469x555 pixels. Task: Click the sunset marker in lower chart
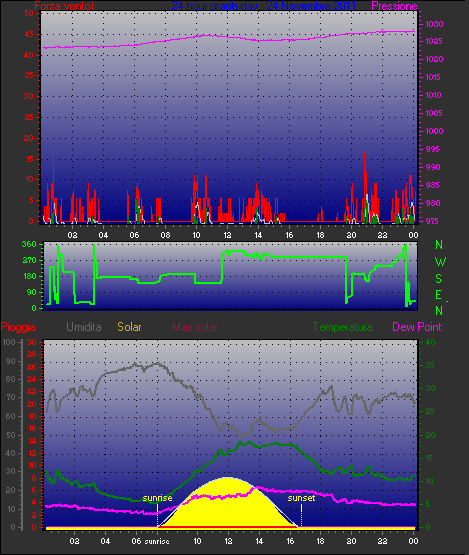click(301, 498)
